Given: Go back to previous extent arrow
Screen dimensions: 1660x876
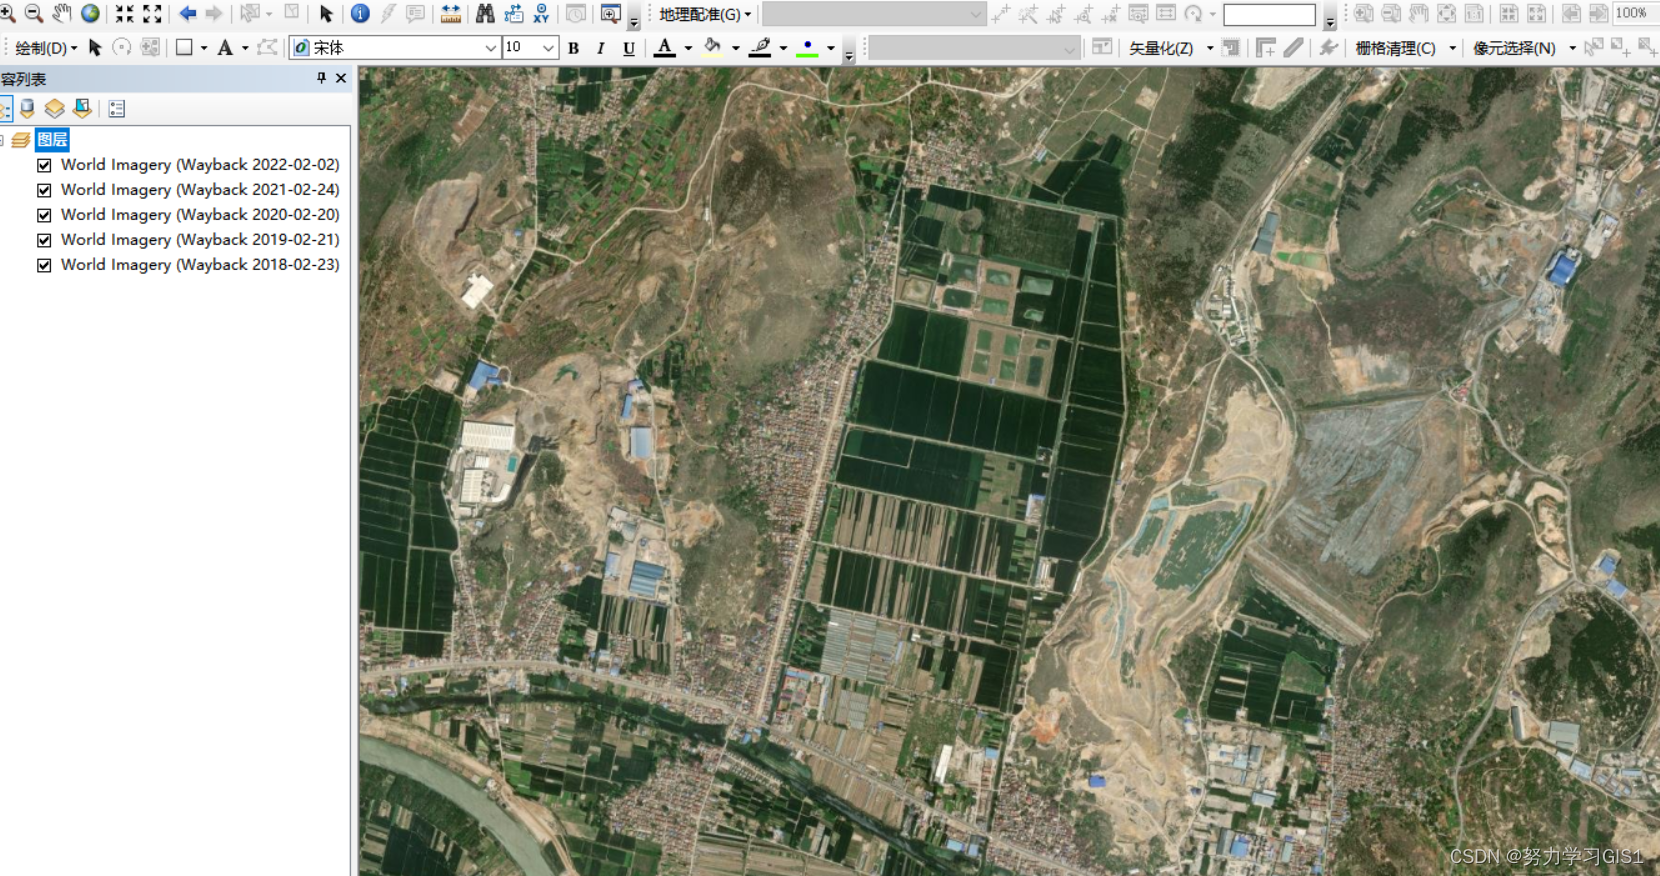Looking at the screenshot, I should tap(187, 13).
